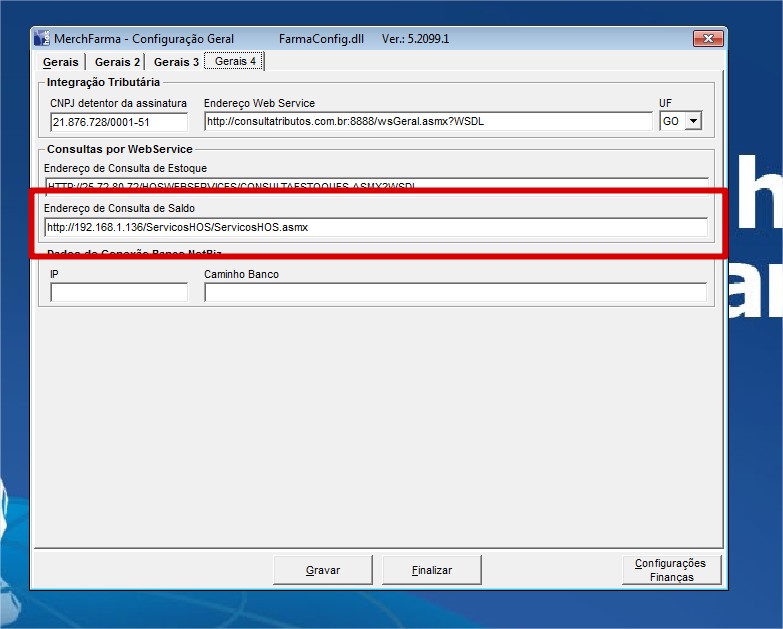Focus the Endereço Web Service field

pos(427,122)
